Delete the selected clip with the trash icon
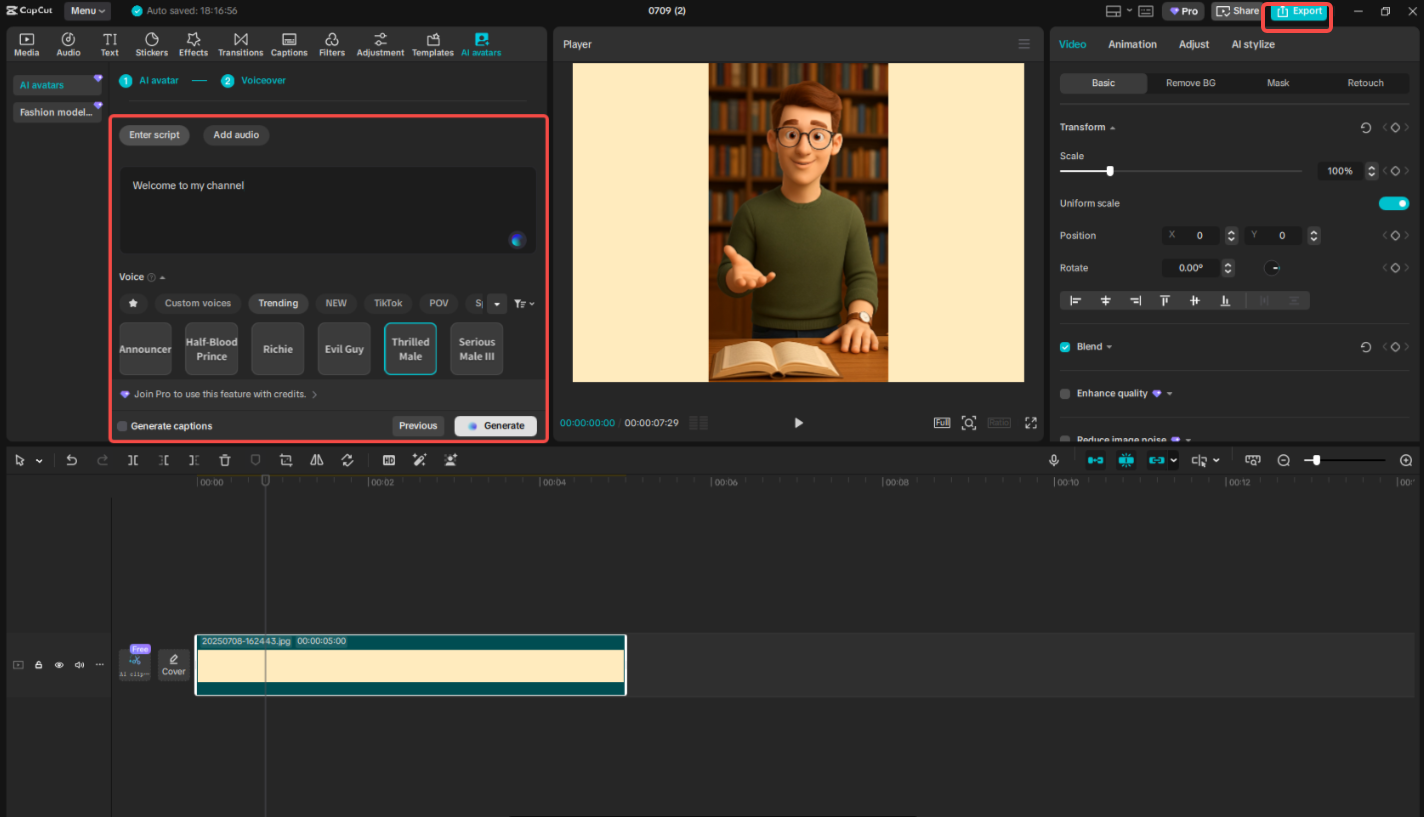The width and height of the screenshot is (1424, 817). [x=225, y=459]
